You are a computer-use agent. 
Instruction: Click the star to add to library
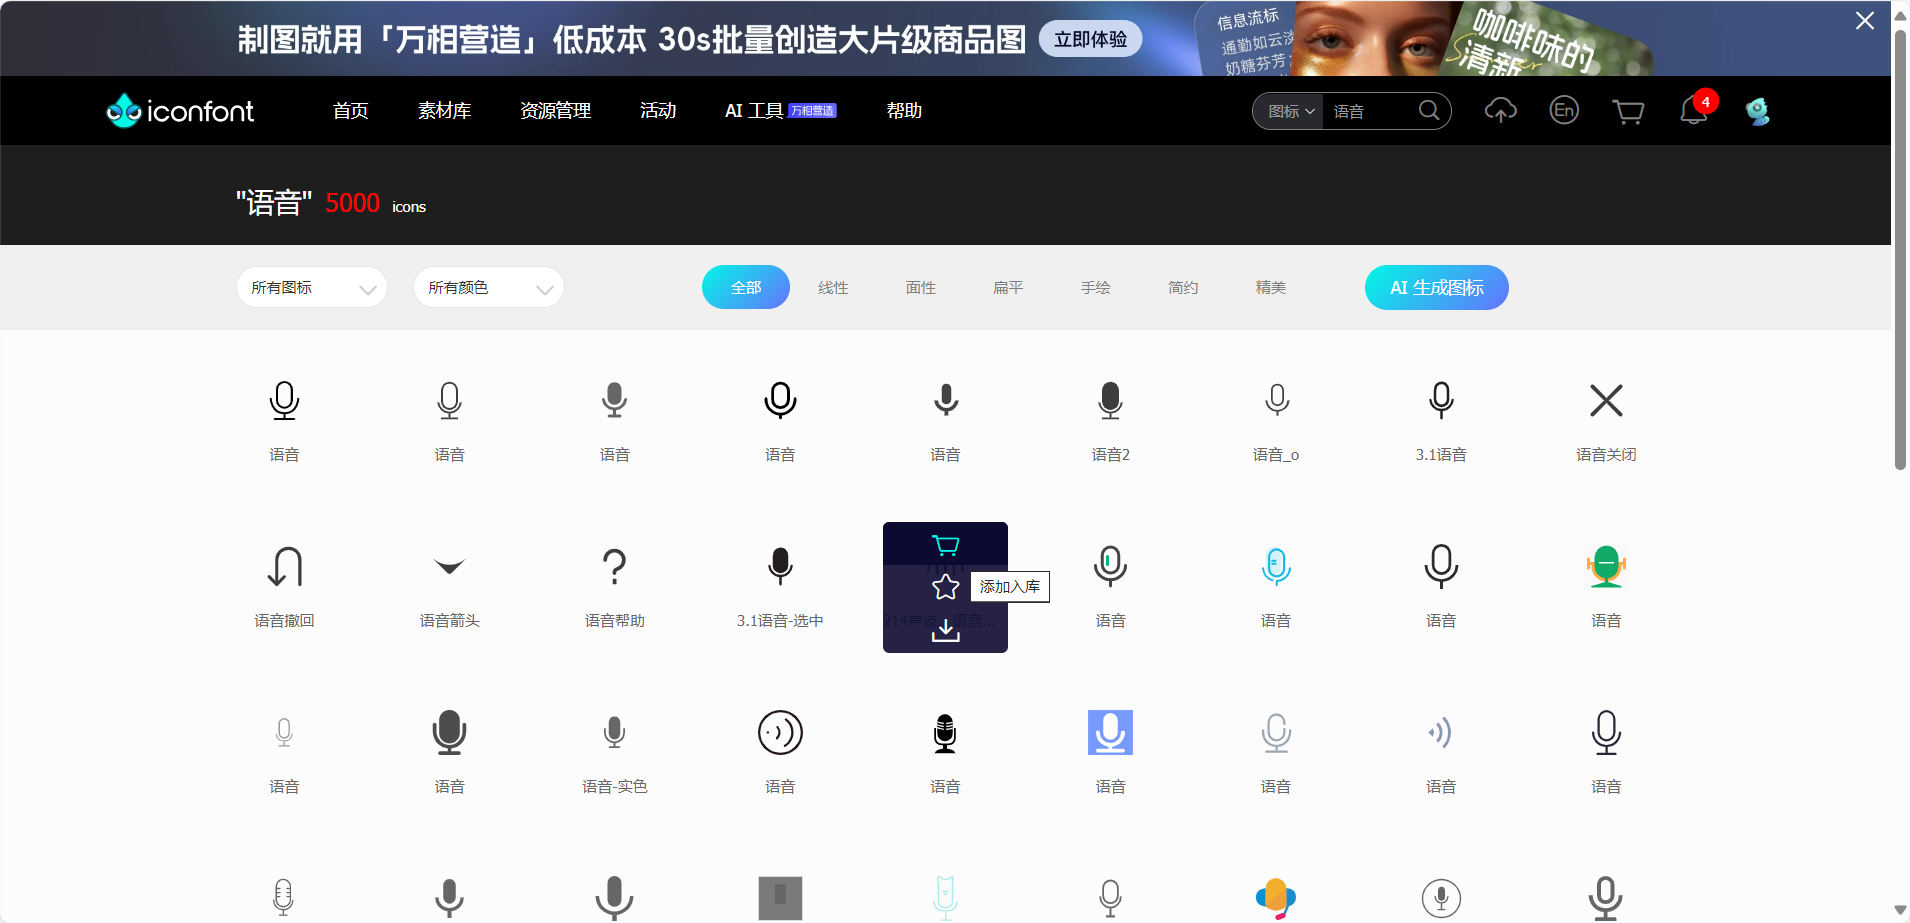945,587
